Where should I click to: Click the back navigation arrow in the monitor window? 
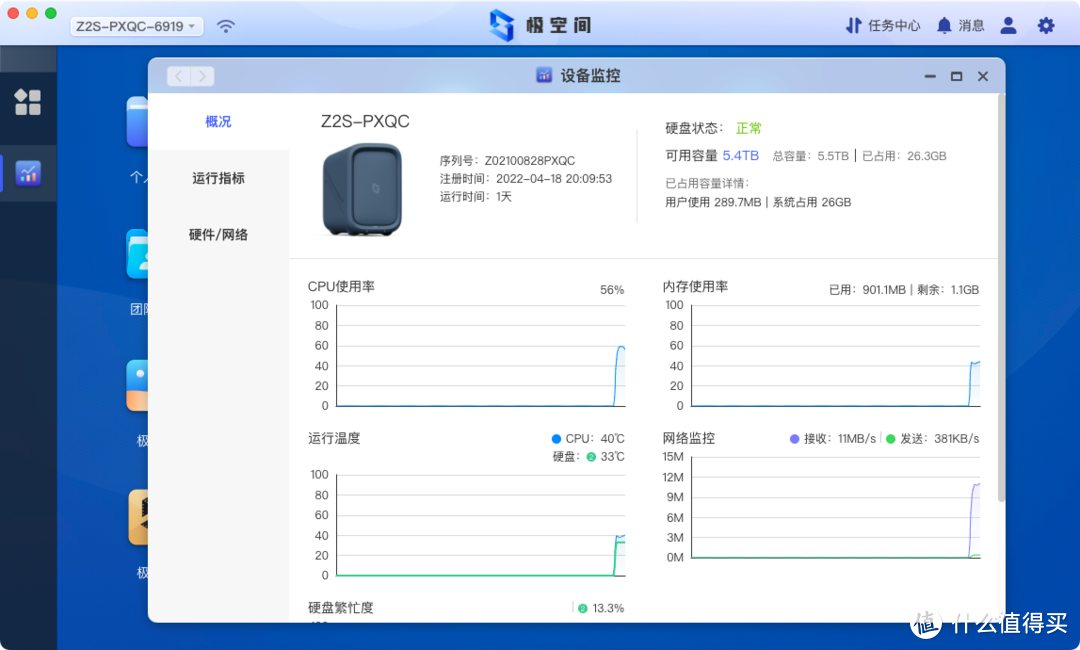pyautogui.click(x=178, y=75)
